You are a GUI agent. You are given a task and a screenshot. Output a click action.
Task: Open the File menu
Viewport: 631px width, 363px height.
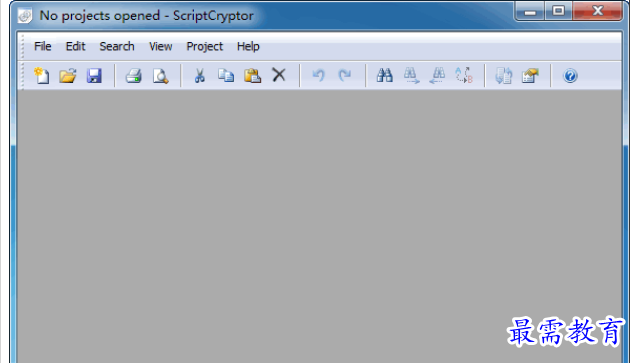(43, 47)
